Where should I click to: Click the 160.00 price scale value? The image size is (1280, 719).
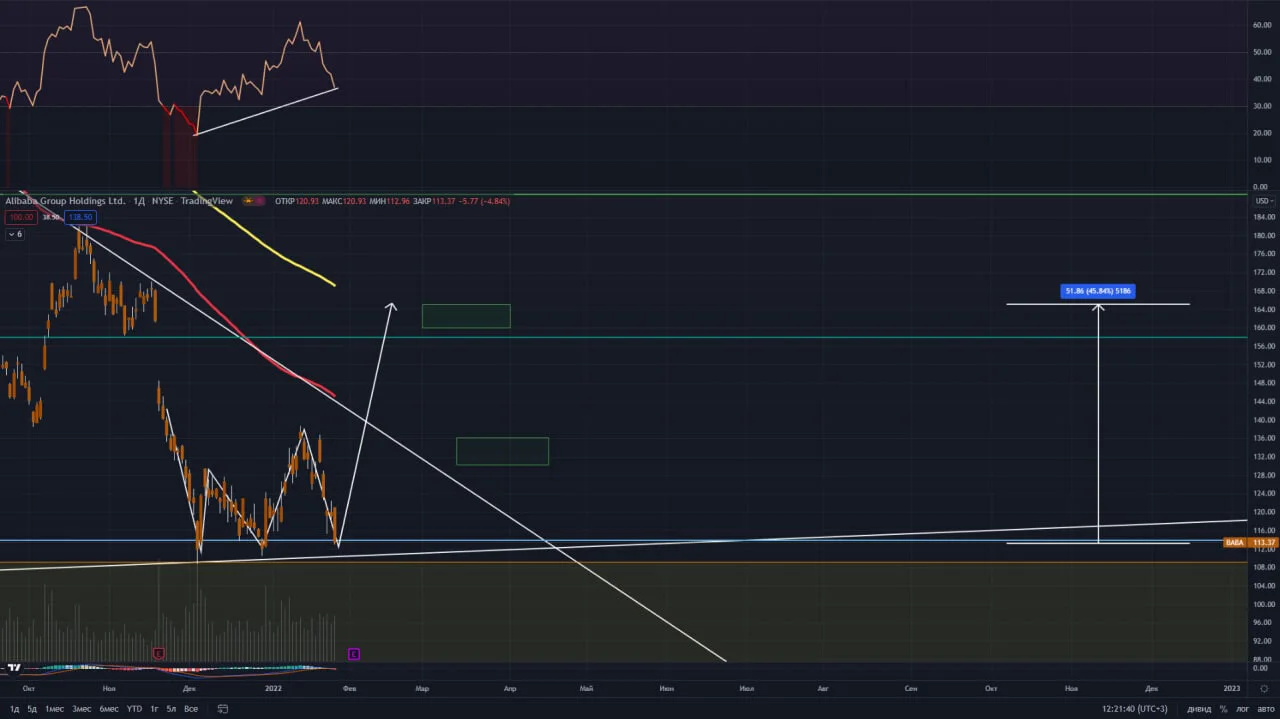(x=1264, y=328)
